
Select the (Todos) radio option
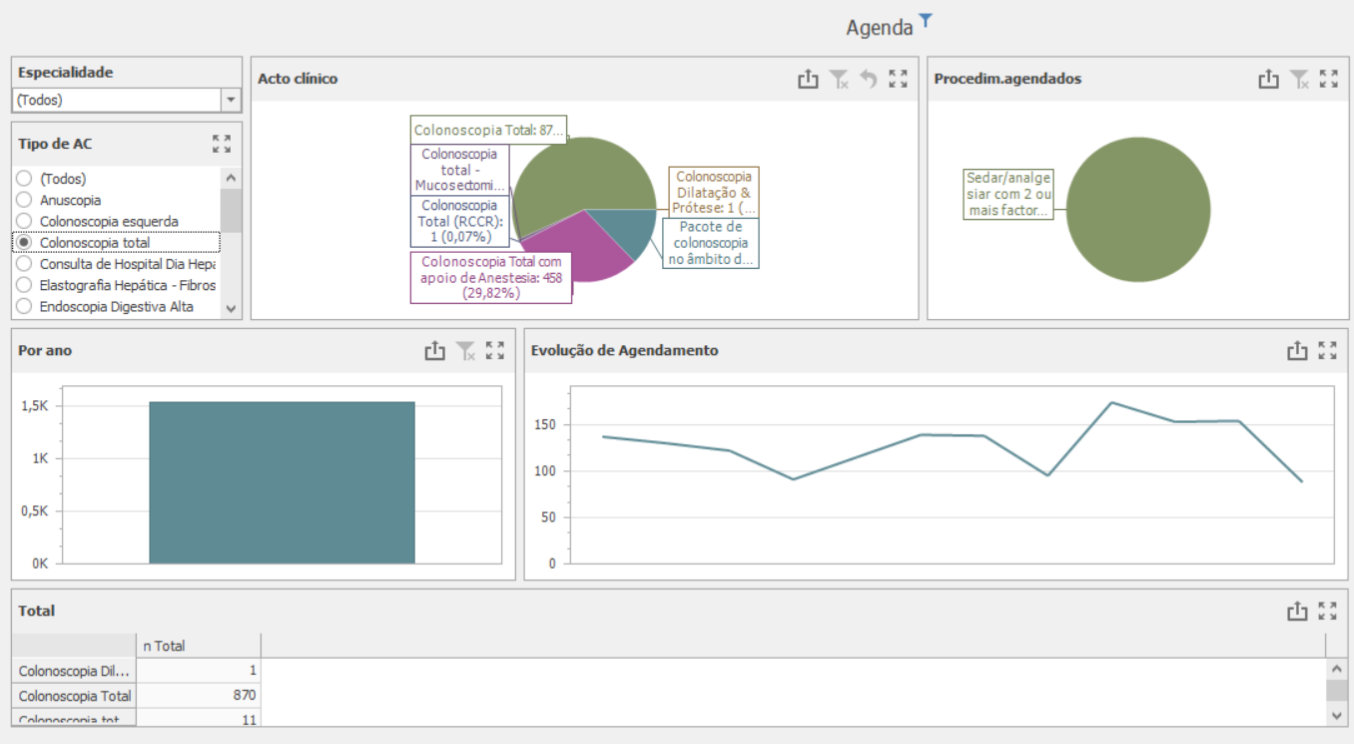click(24, 179)
